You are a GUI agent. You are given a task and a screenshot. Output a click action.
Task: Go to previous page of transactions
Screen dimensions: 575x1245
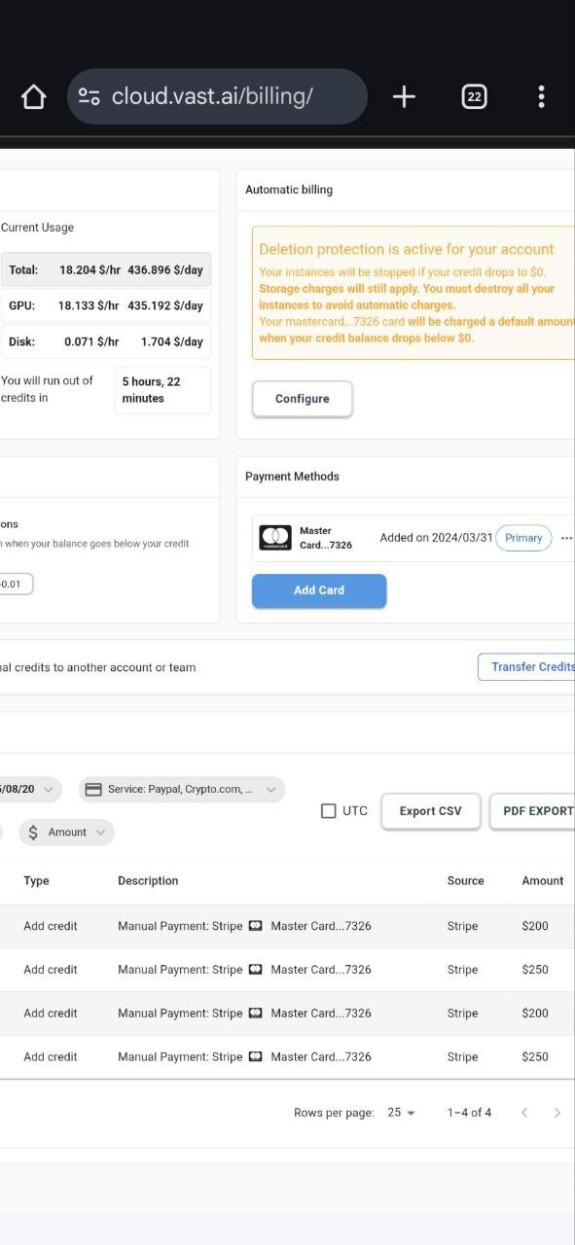click(x=524, y=1113)
